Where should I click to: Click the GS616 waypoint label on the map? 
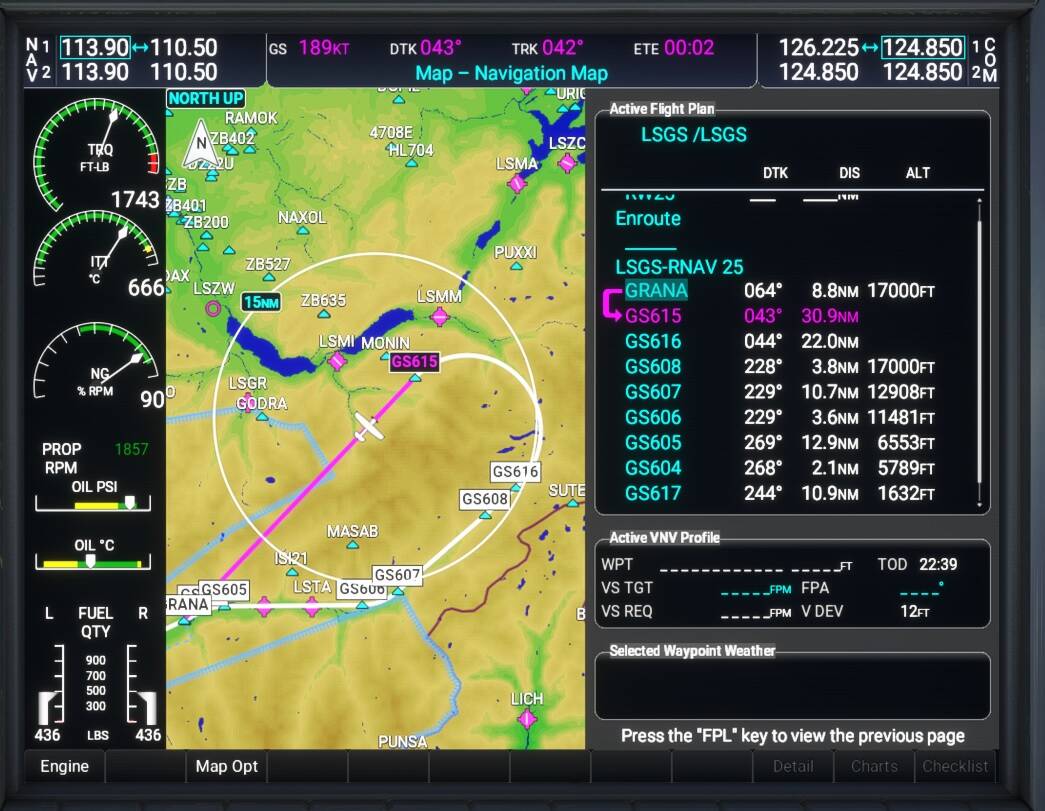click(515, 472)
